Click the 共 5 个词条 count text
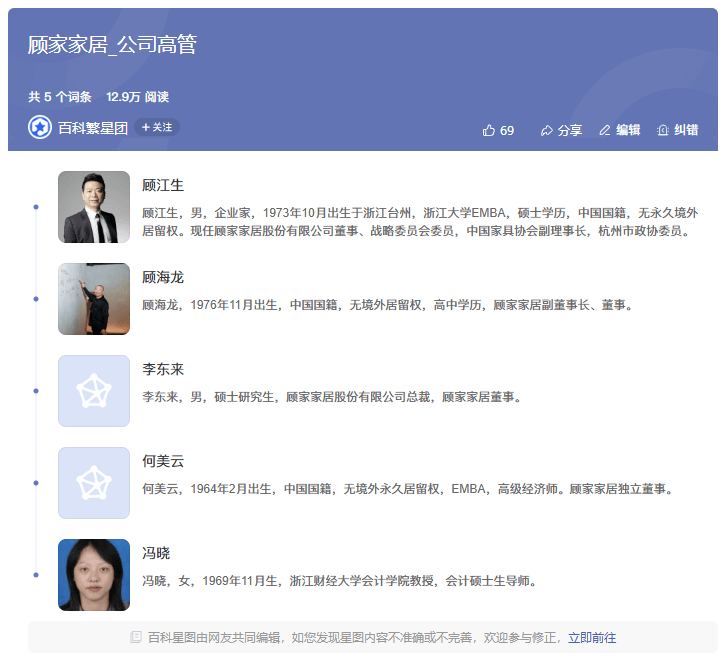This screenshot has width=728, height=660. [60, 97]
